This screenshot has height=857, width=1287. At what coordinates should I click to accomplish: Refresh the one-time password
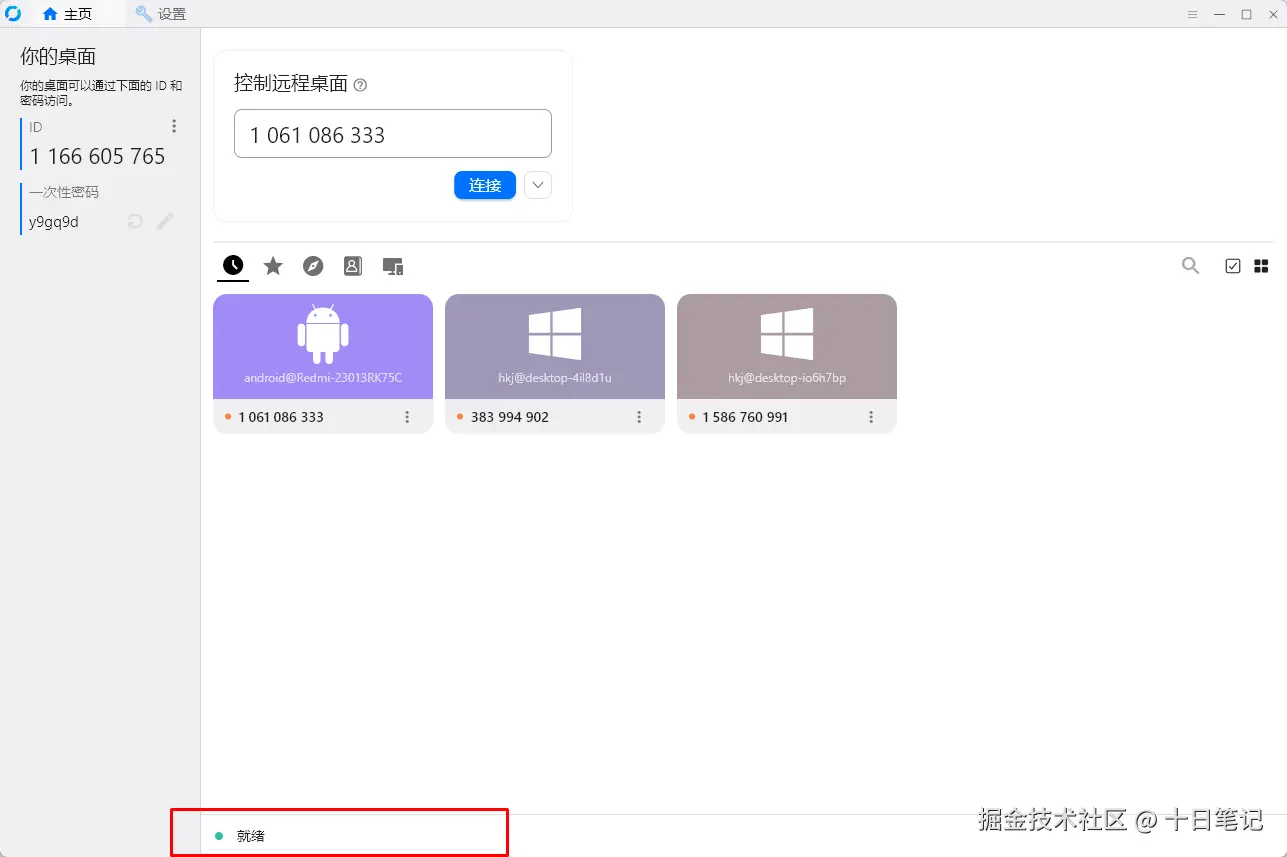coord(135,221)
